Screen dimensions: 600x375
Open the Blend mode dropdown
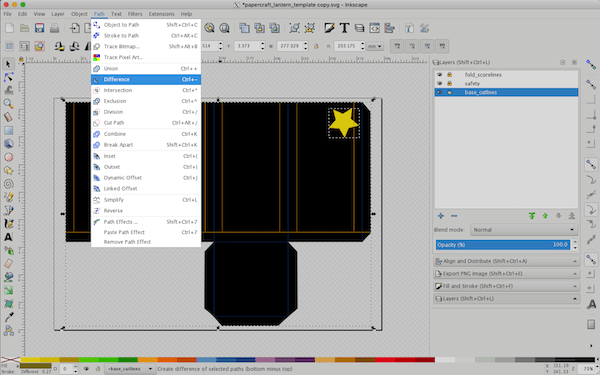pos(523,230)
